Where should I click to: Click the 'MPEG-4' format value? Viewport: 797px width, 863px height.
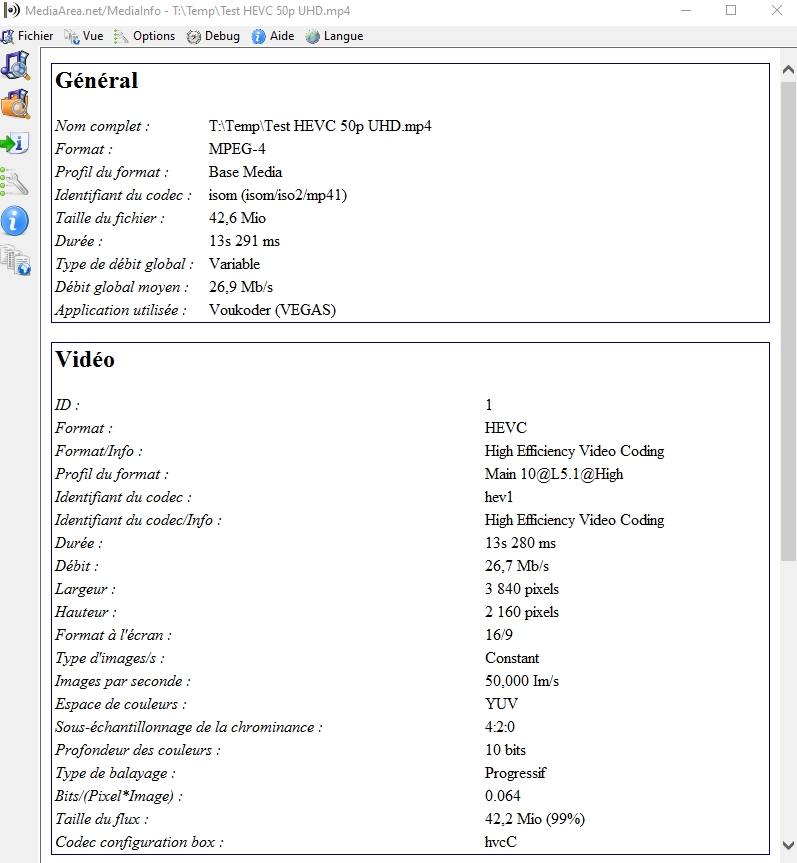(237, 149)
